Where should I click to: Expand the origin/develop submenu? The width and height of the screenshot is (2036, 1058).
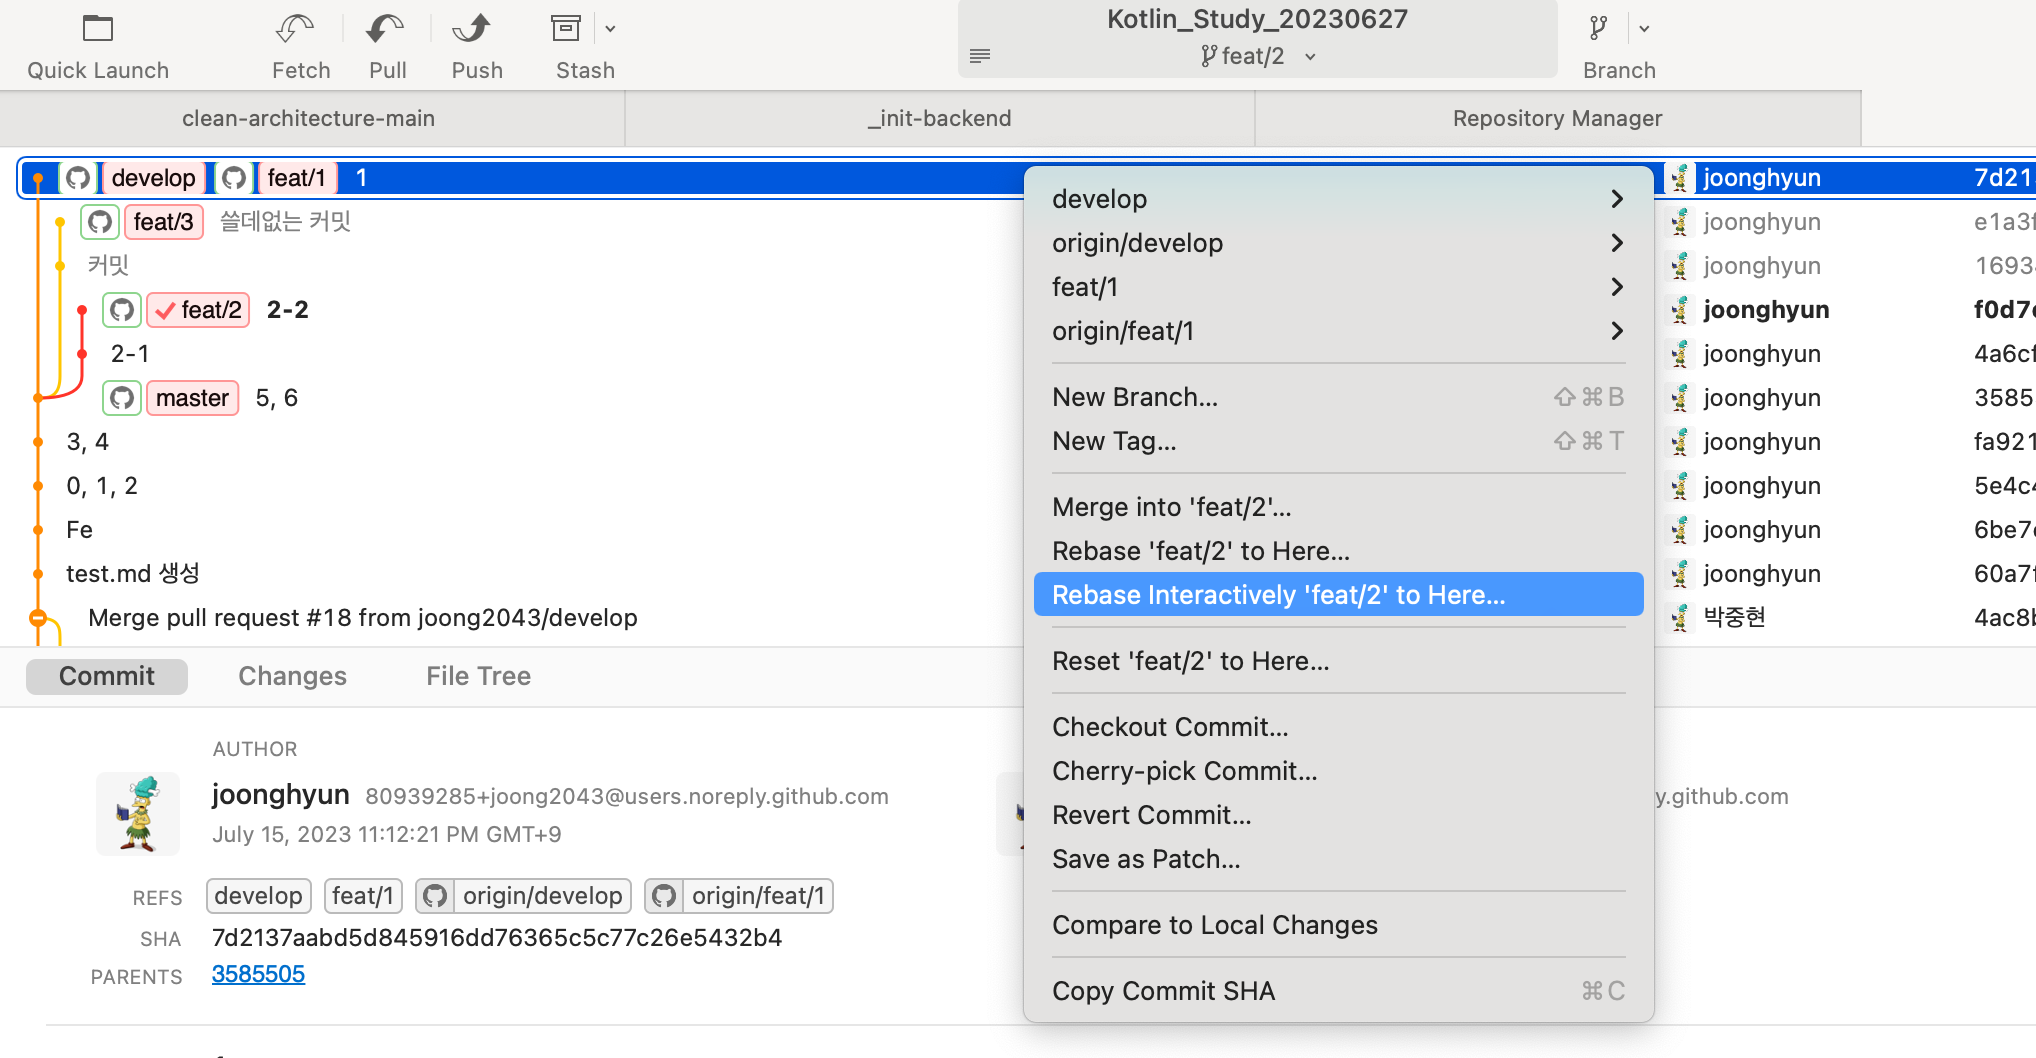click(1338, 243)
